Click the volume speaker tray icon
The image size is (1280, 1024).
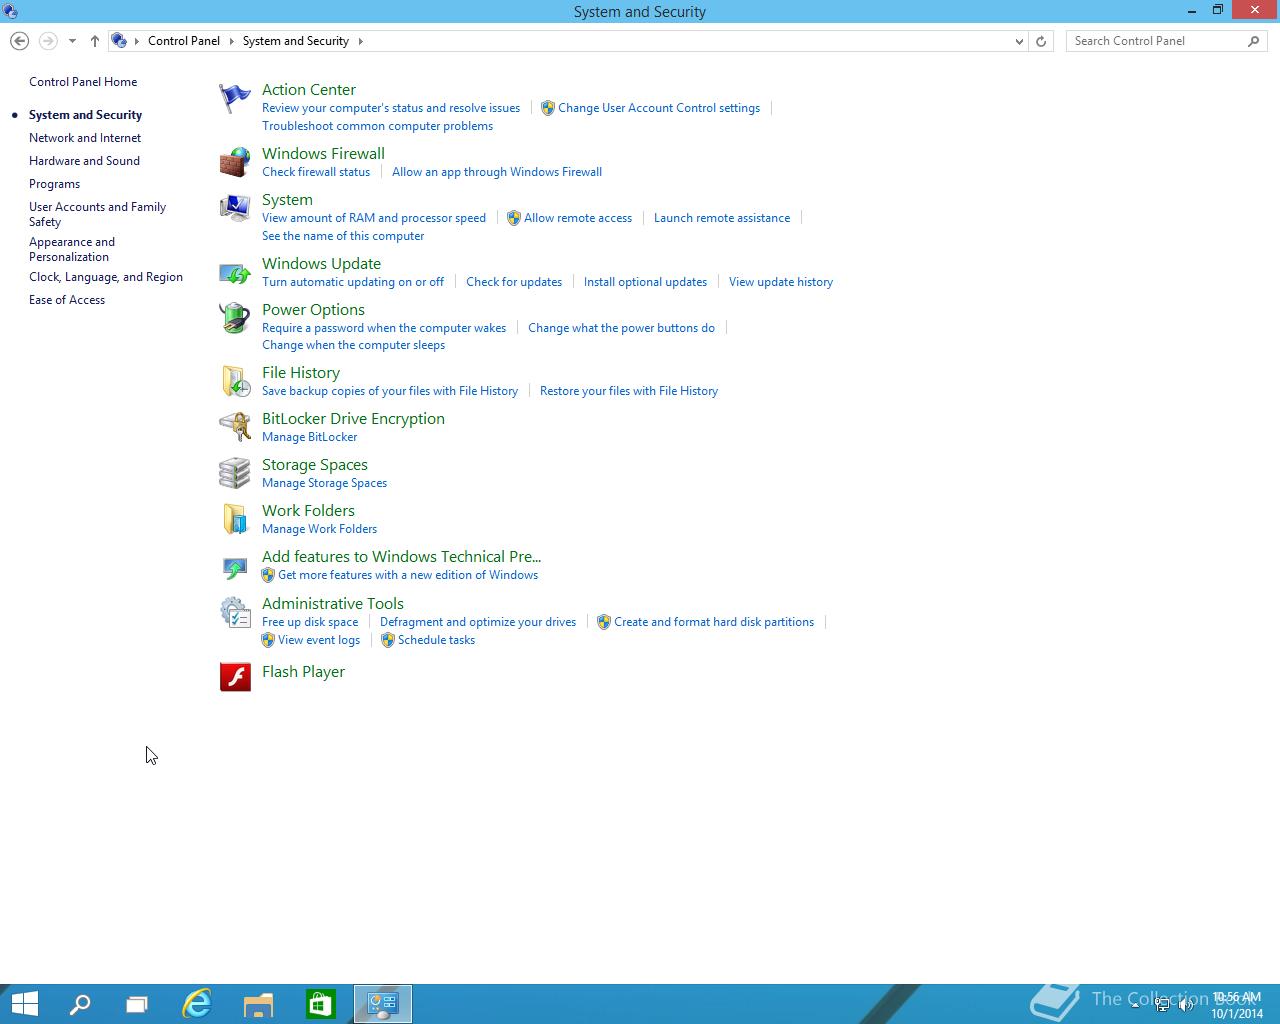[1186, 1006]
